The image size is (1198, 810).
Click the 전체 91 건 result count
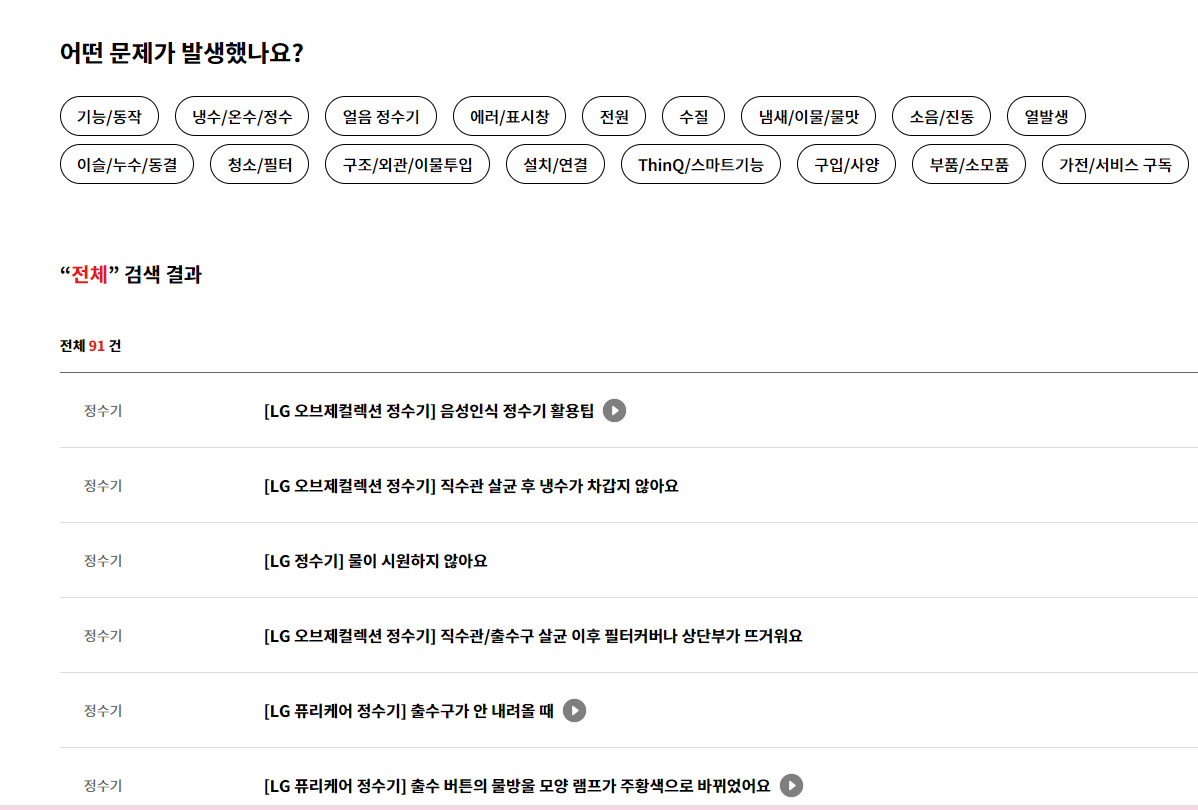[90, 346]
